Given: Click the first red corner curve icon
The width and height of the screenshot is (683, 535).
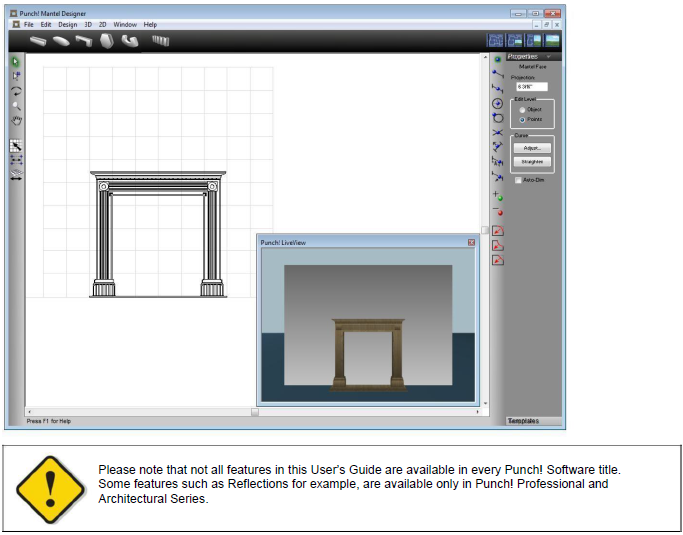Looking at the screenshot, I should pos(497,230).
